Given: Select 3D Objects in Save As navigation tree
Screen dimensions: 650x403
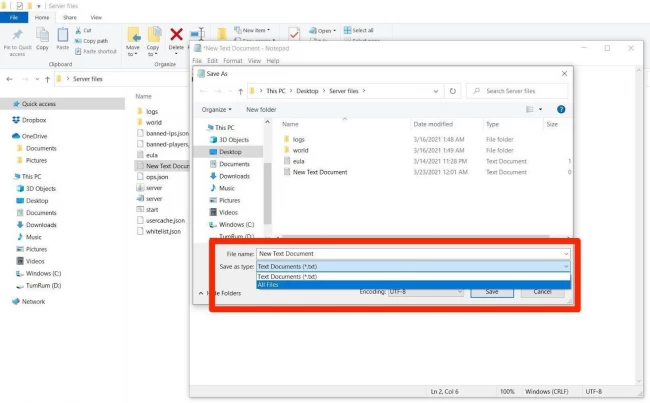Looking at the screenshot, I should pos(234,140).
